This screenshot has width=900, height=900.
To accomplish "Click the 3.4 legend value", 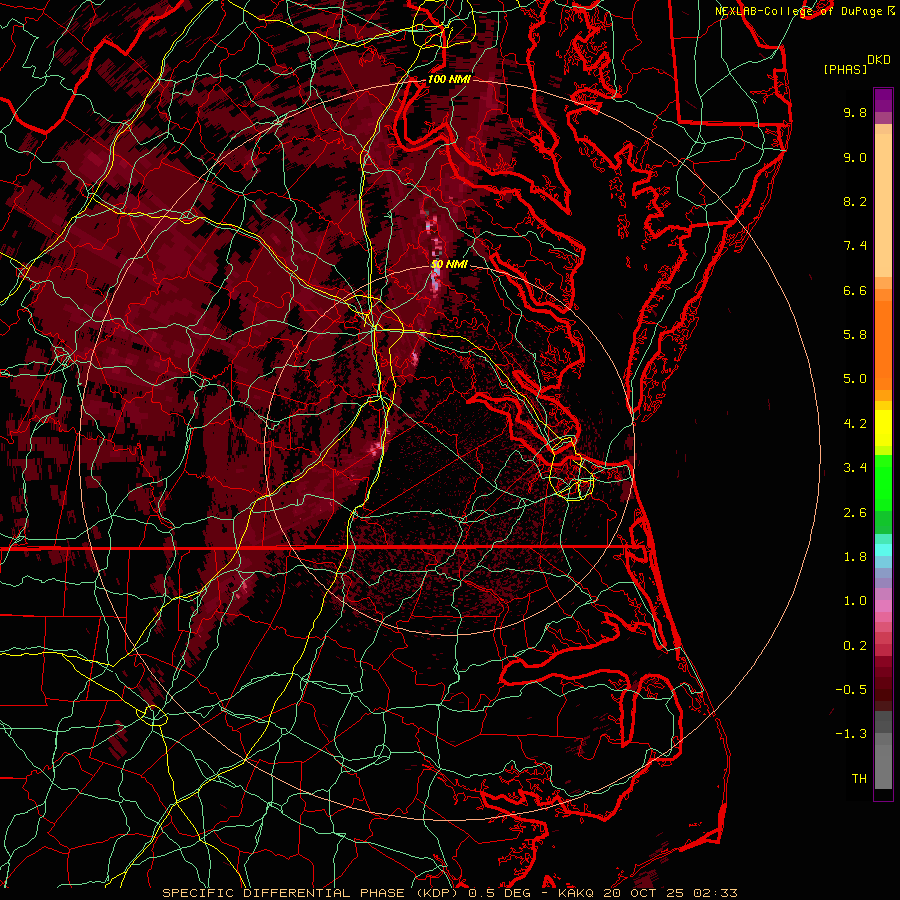I will tap(855, 468).
